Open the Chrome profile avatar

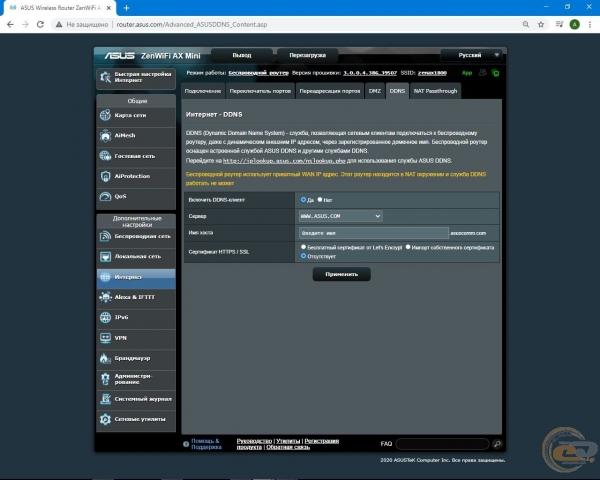pos(574,24)
